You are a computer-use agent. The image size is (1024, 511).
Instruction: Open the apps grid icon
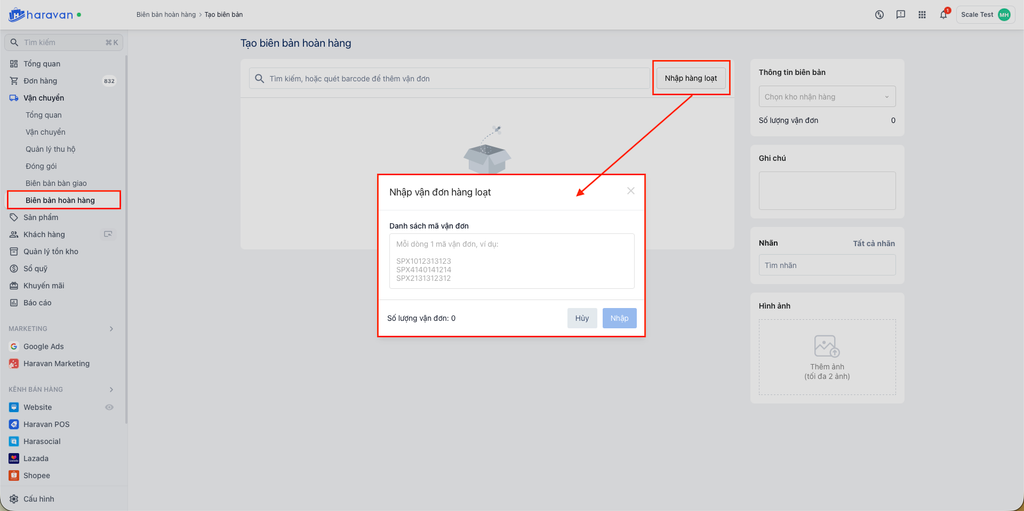coord(922,15)
